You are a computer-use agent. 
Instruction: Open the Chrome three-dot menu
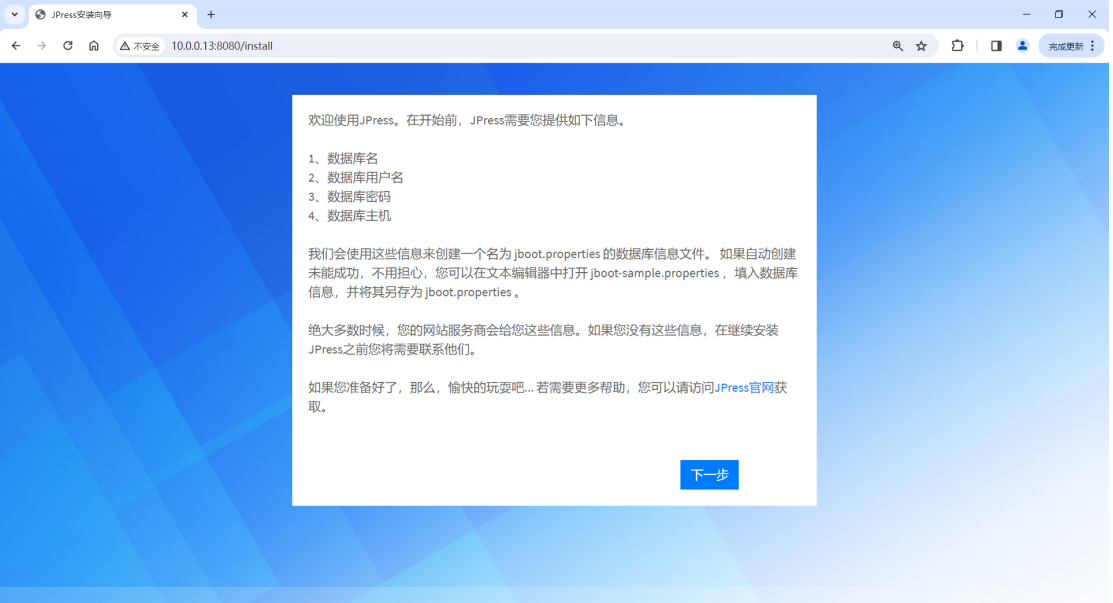(x=1093, y=46)
